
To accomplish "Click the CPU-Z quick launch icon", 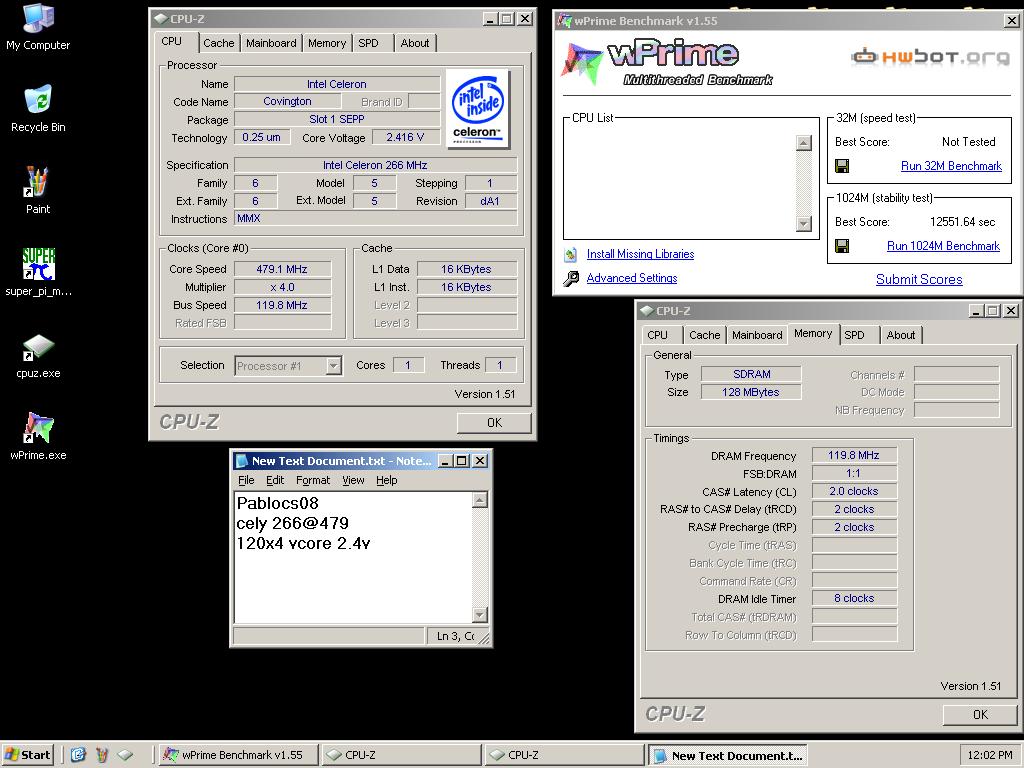I will point(125,755).
